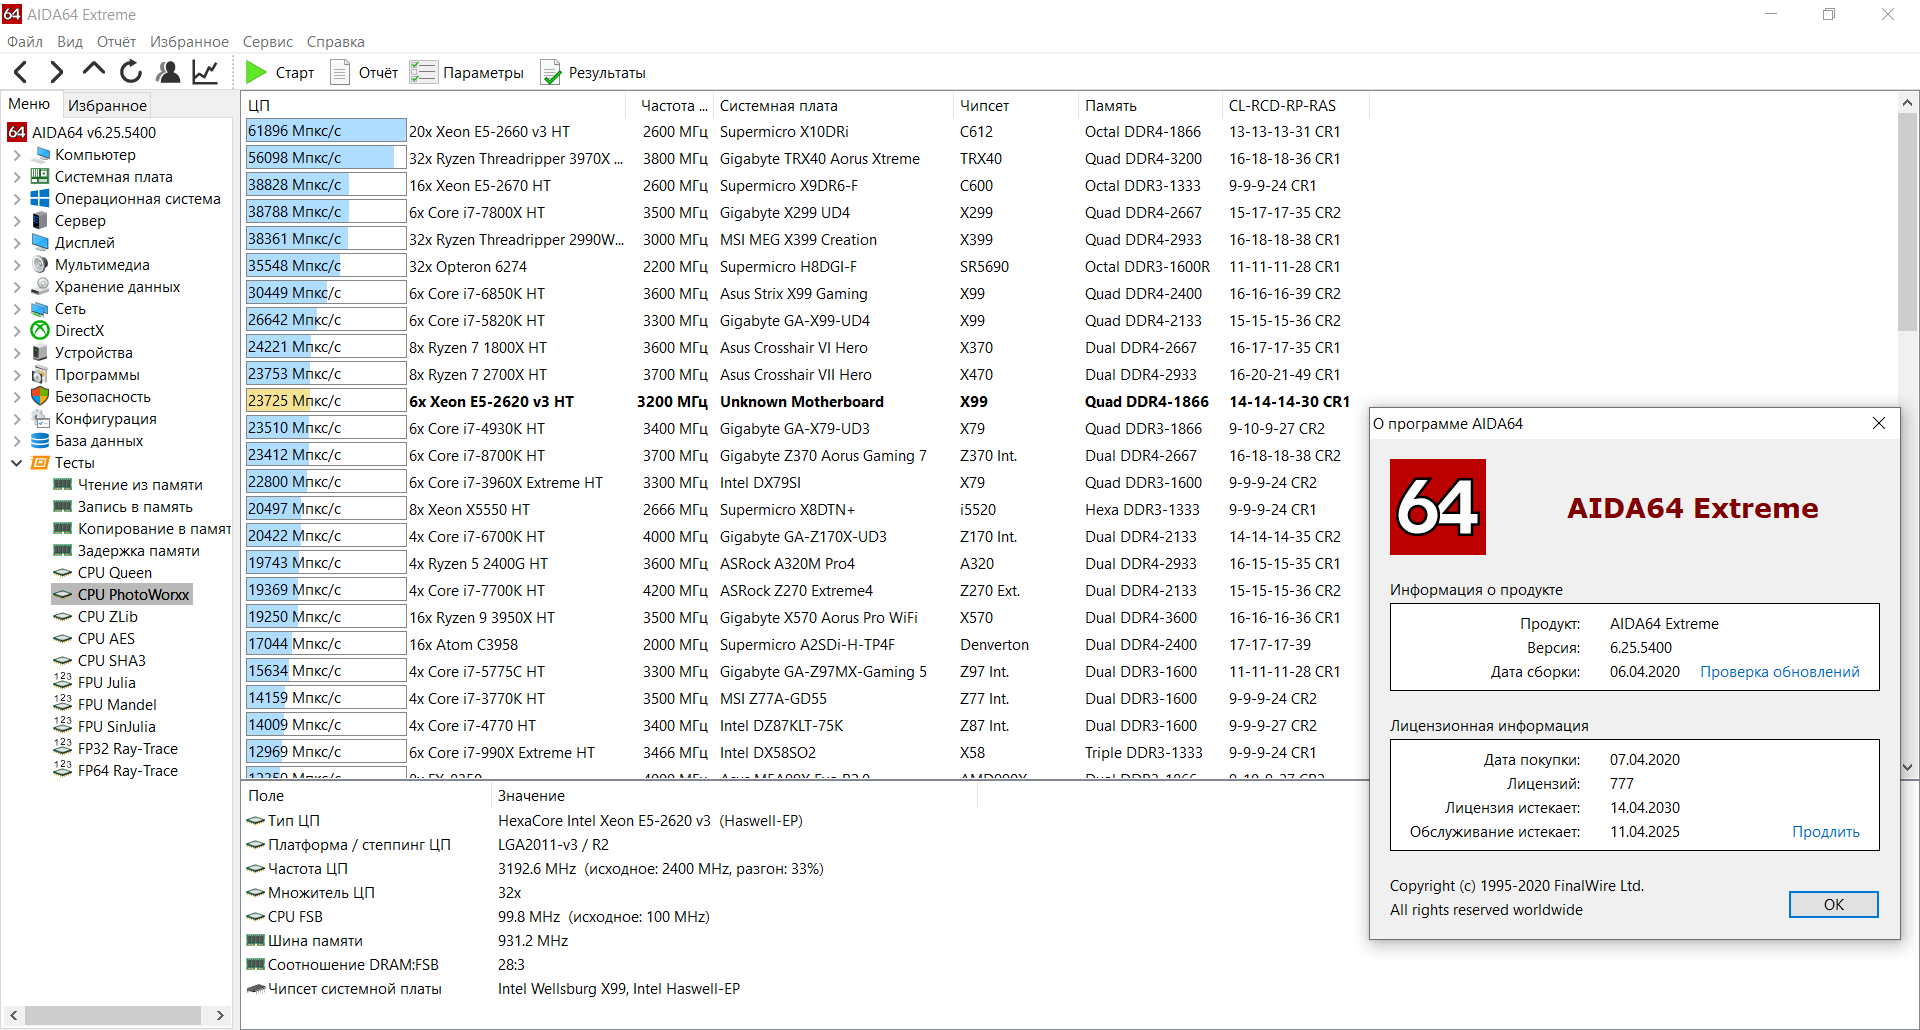
Task: Sort by the Системная плата column header
Action: 834,105
